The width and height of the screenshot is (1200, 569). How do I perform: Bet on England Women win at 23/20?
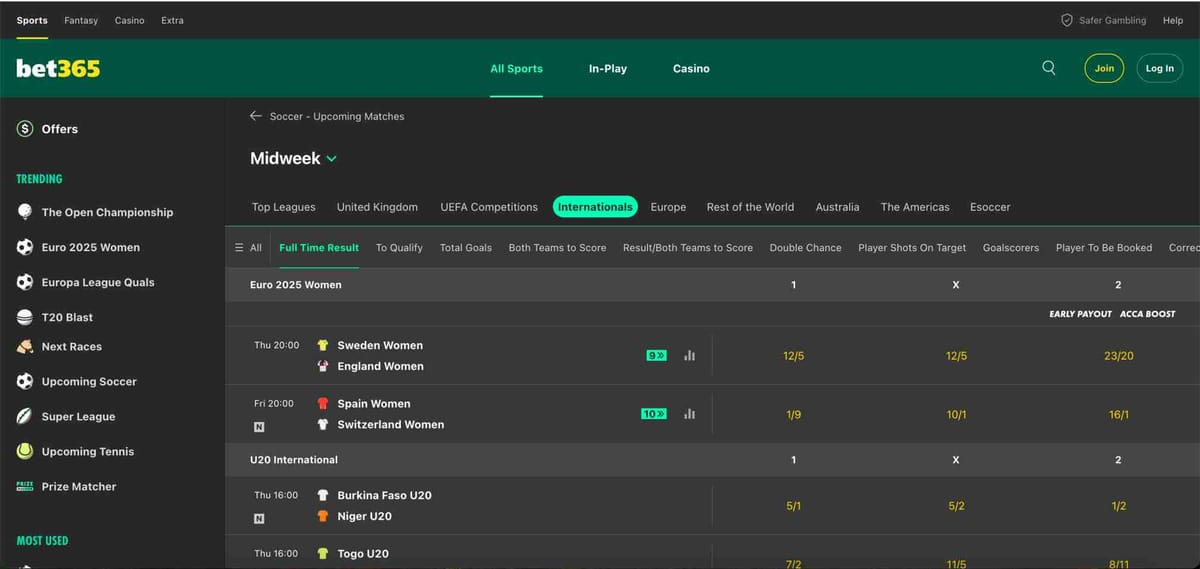coord(1118,356)
